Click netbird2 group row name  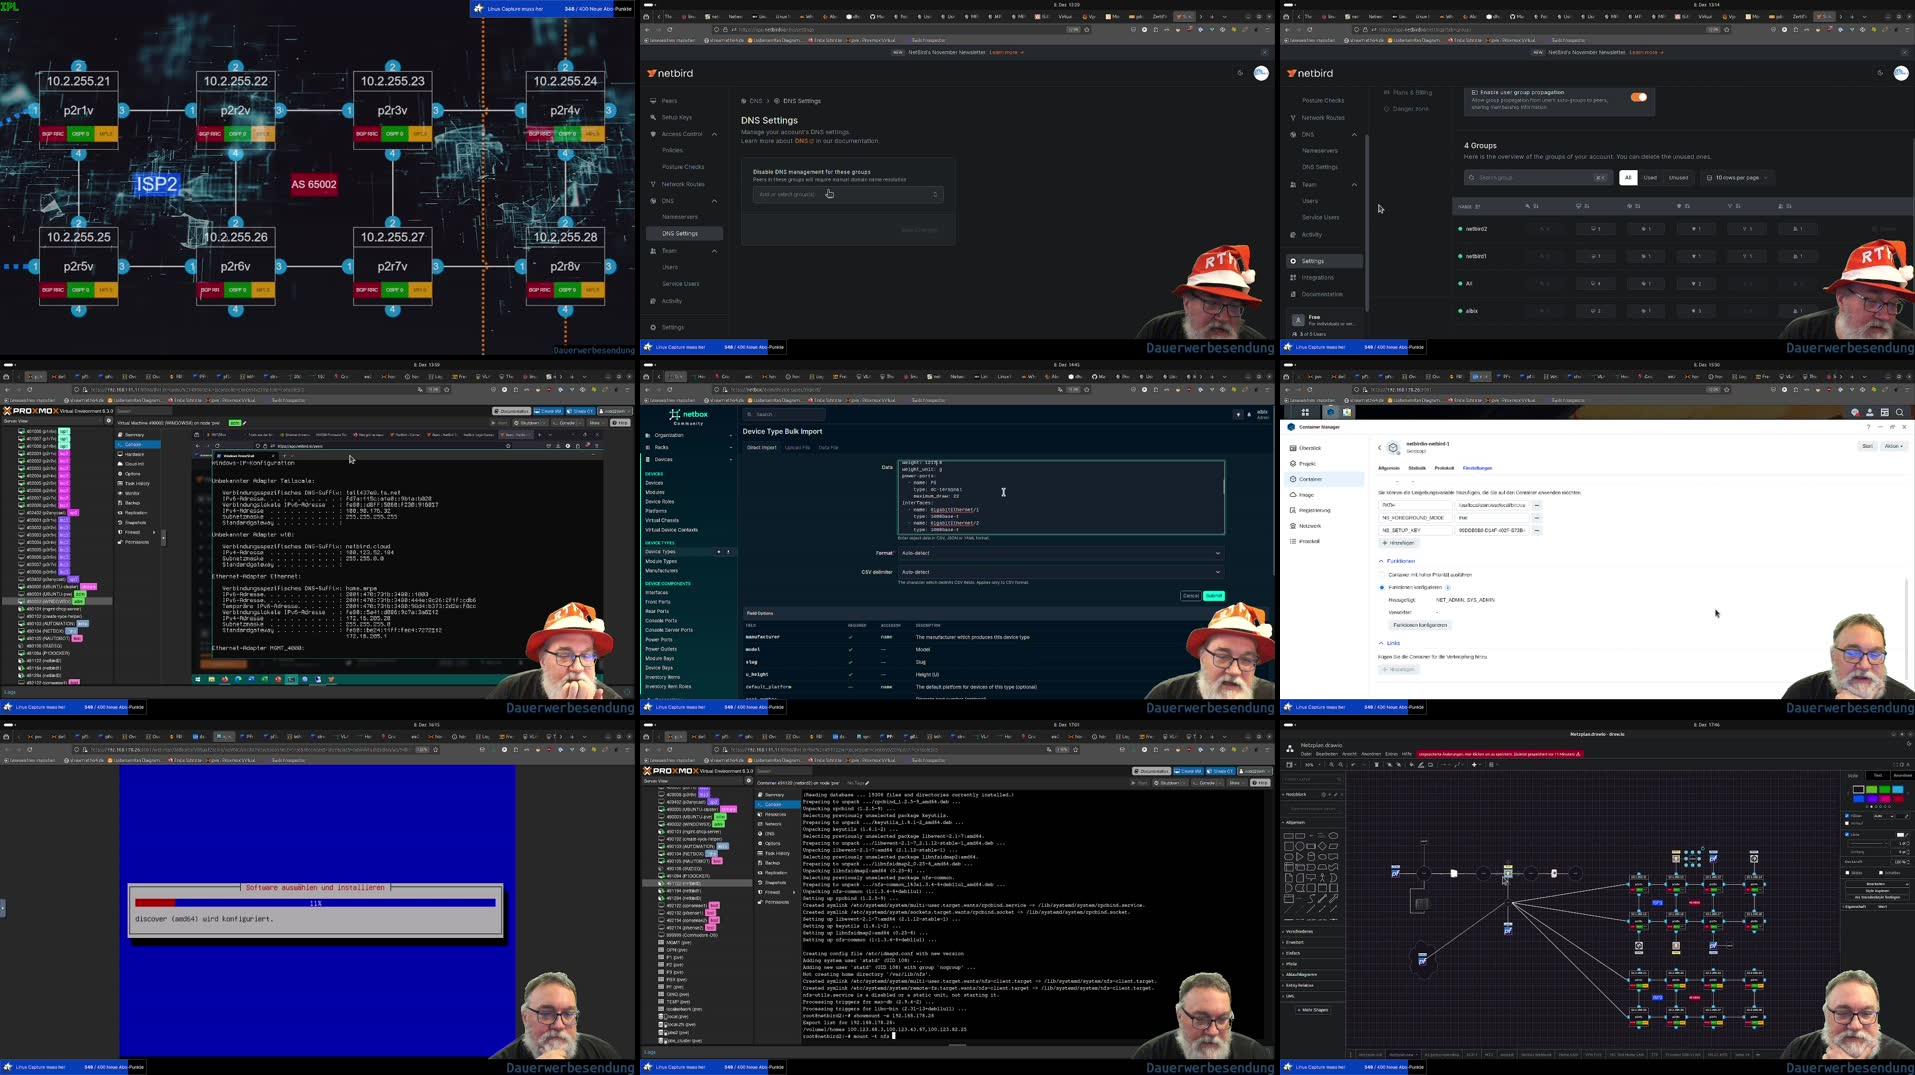1476,229
